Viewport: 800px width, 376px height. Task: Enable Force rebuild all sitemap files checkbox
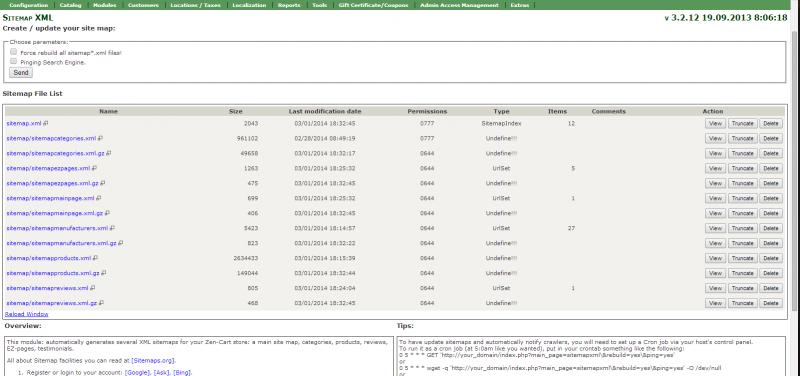pyautogui.click(x=14, y=52)
